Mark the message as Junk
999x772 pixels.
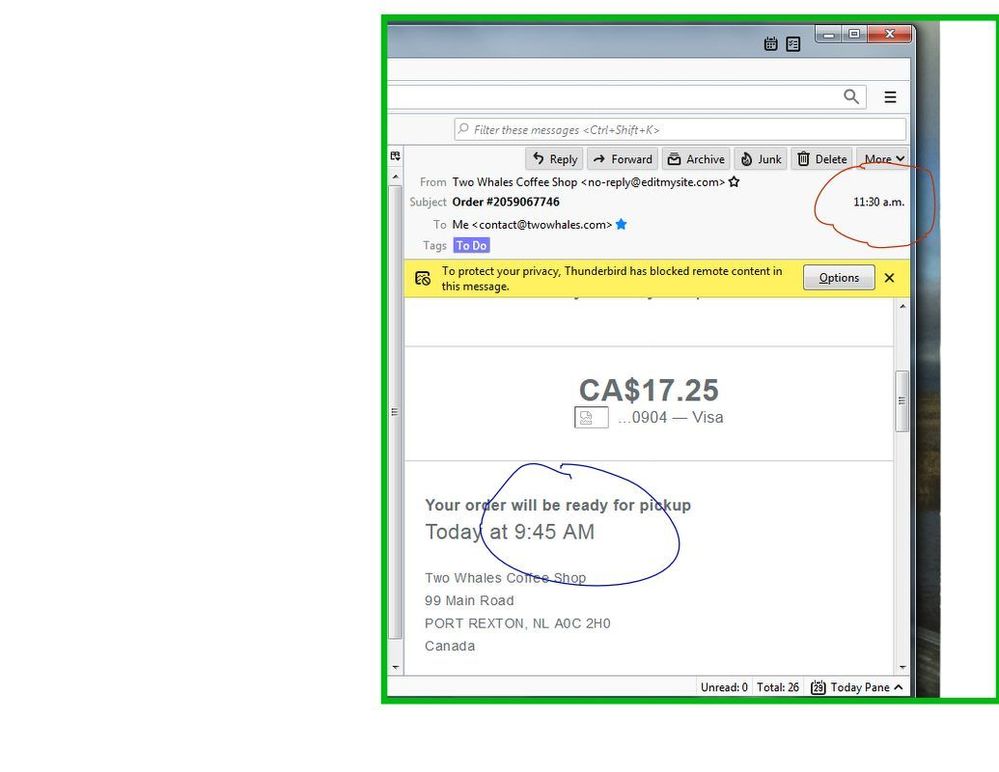[x=760, y=159]
